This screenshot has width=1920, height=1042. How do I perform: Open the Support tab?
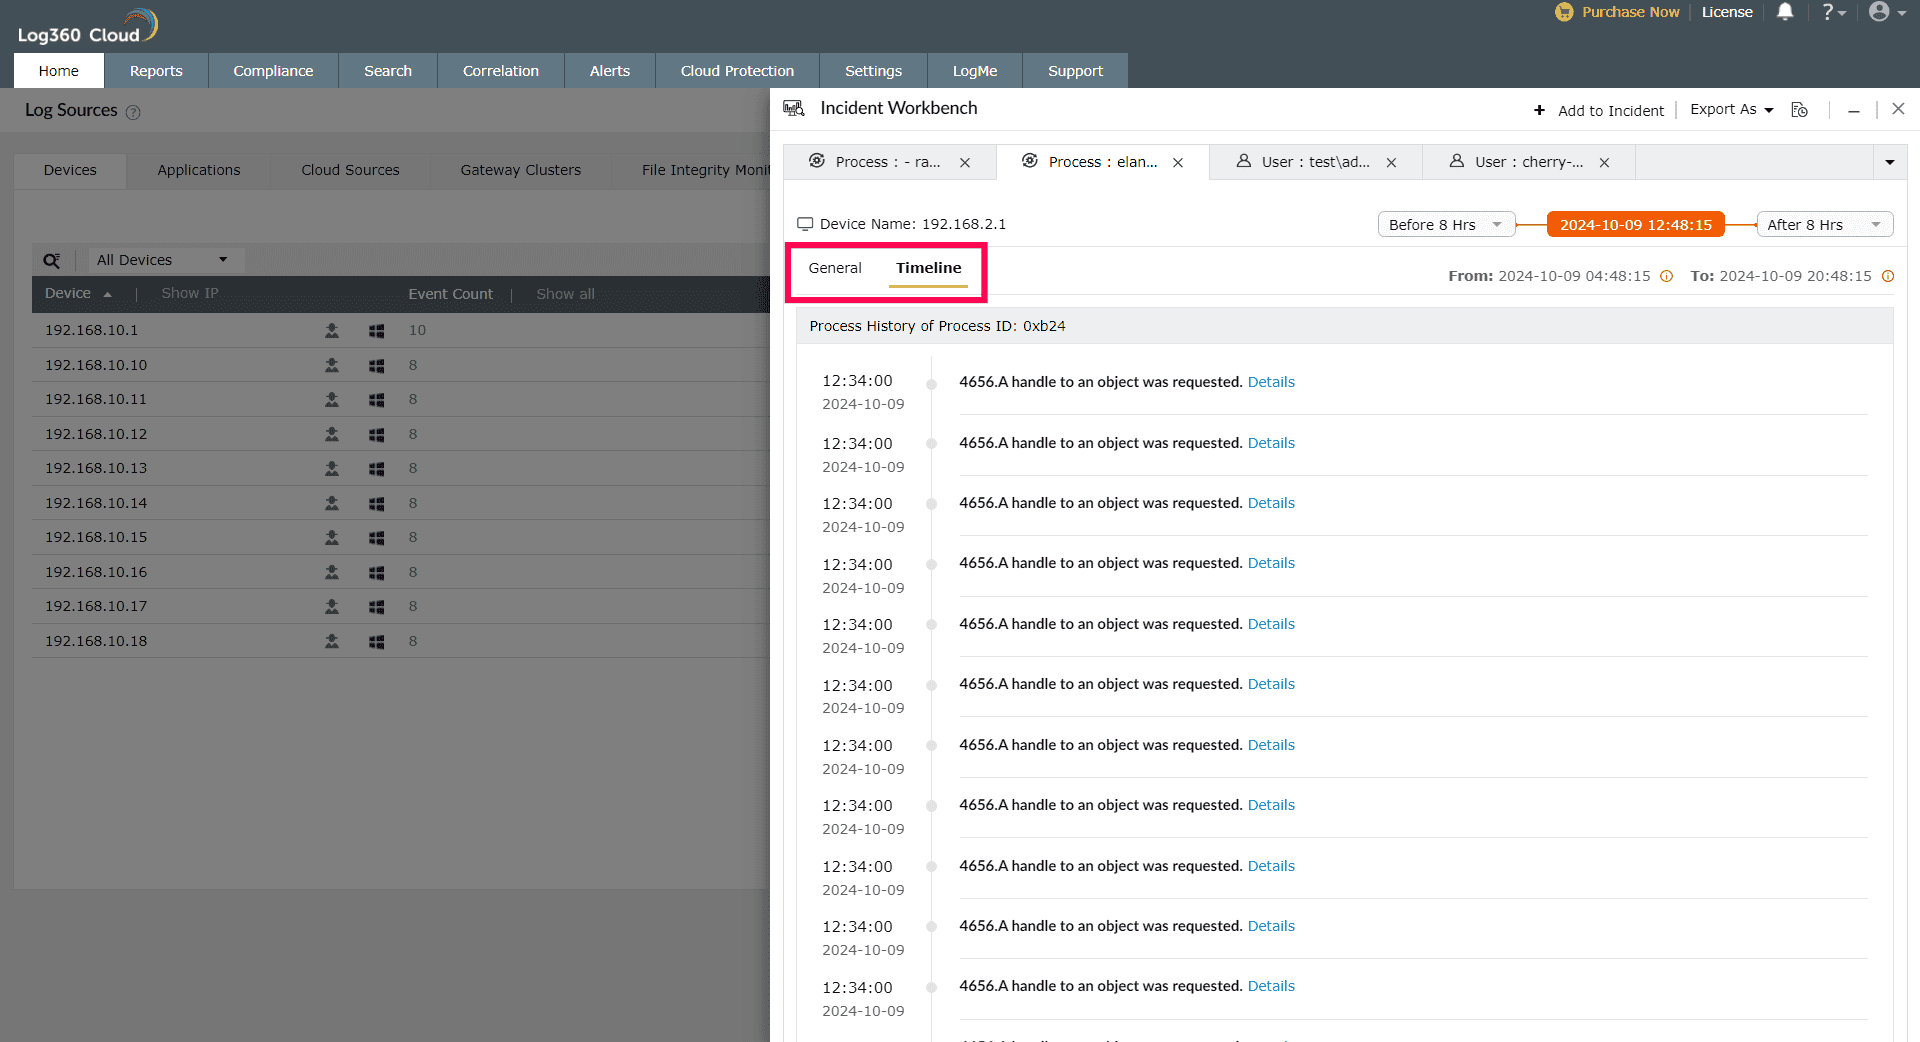pyautogui.click(x=1075, y=71)
